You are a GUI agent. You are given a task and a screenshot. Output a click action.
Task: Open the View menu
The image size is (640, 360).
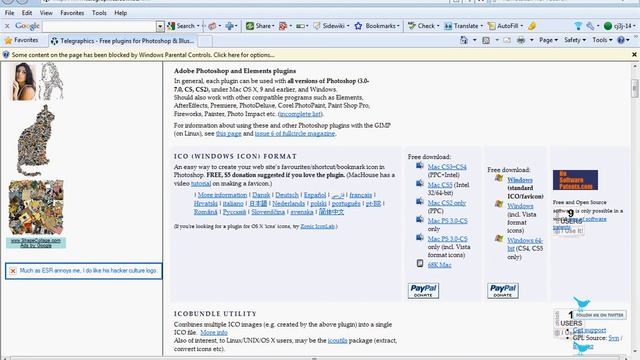[x=46, y=13]
